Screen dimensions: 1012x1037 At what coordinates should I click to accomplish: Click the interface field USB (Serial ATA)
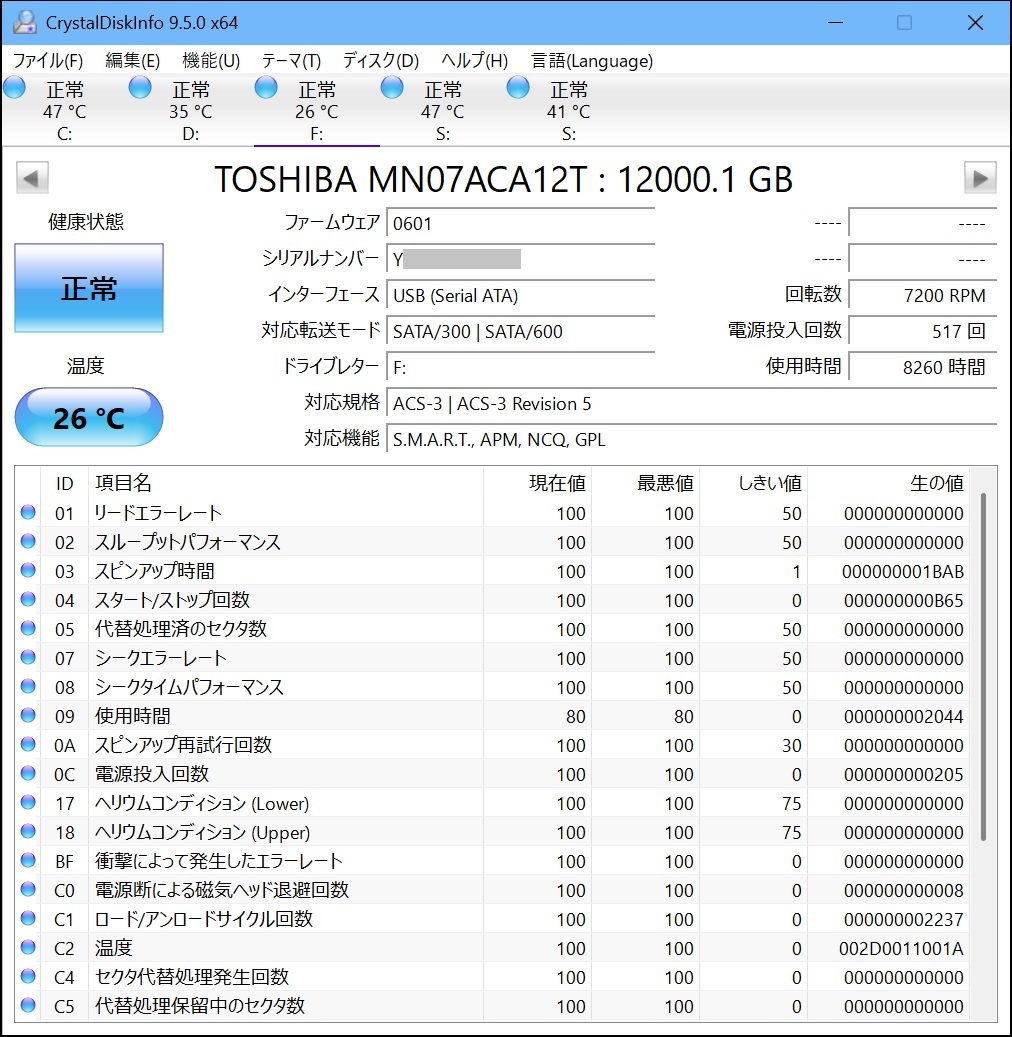(521, 296)
